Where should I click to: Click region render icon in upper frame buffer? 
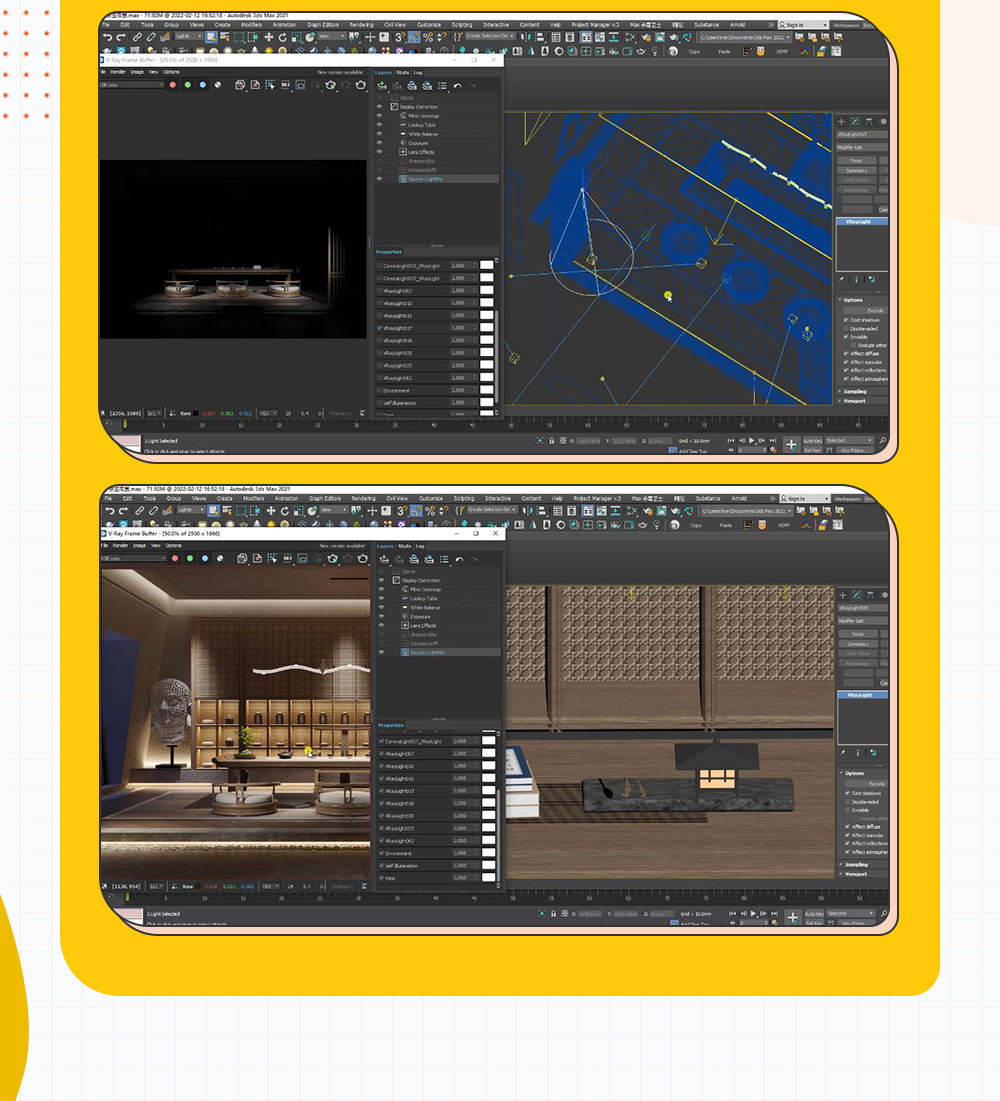click(x=301, y=85)
